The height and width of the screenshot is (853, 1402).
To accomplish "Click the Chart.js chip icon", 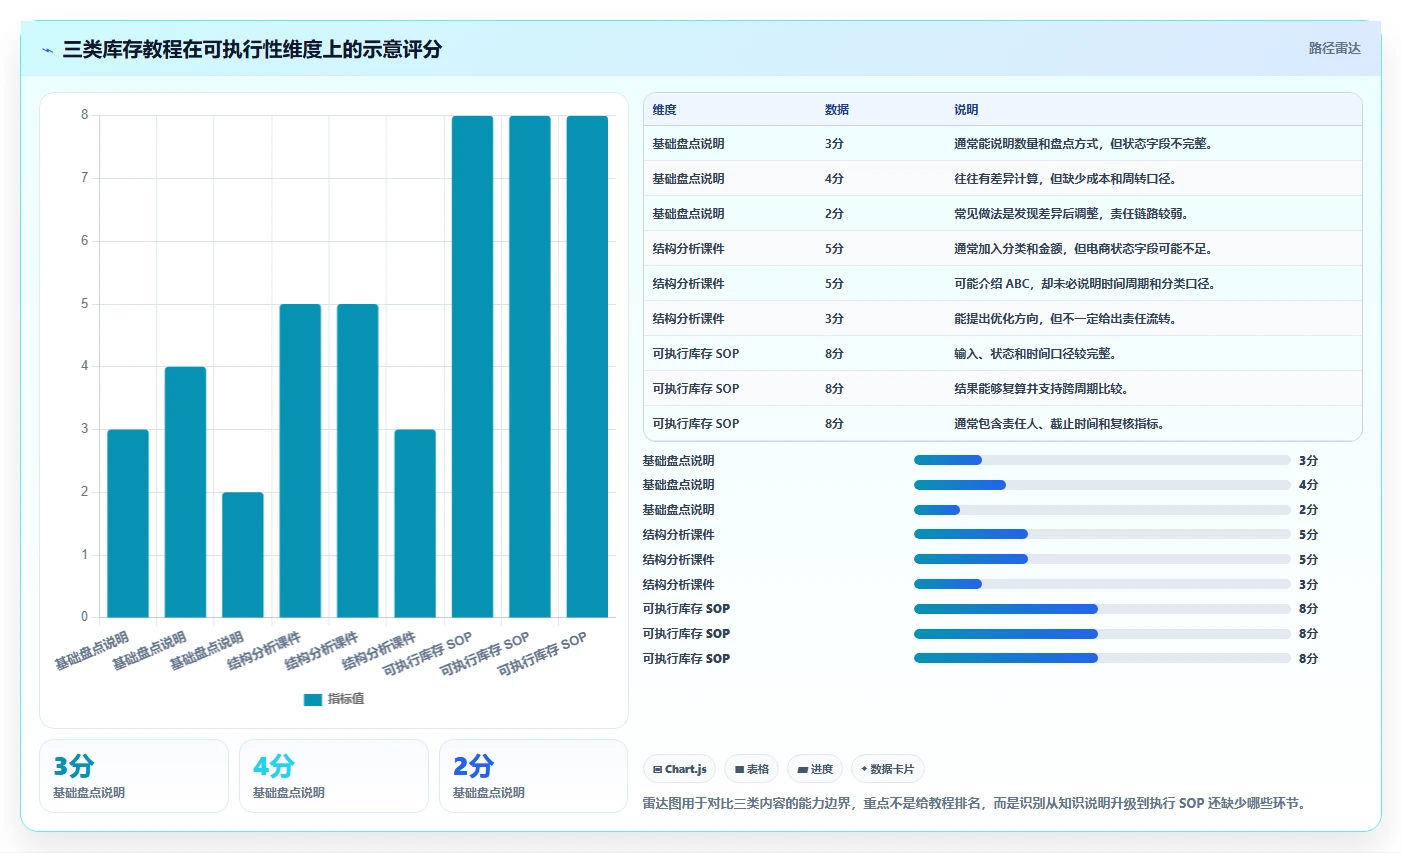I will pyautogui.click(x=657, y=769).
